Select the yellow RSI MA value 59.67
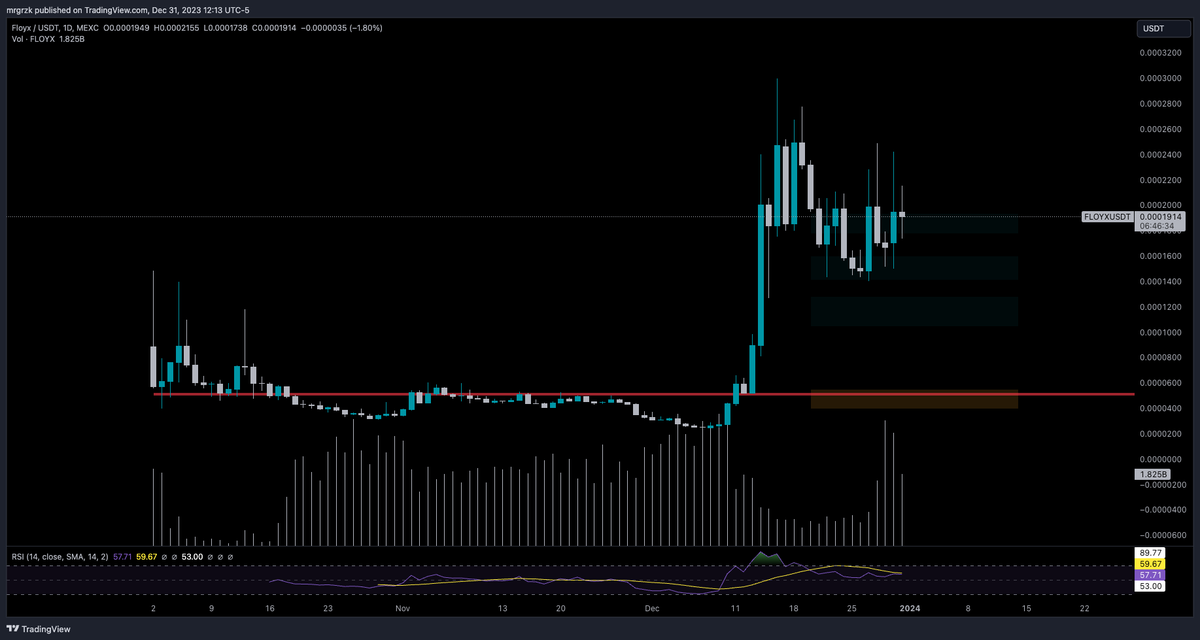Viewport: 1200px width, 640px height. pyautogui.click(x=146, y=557)
